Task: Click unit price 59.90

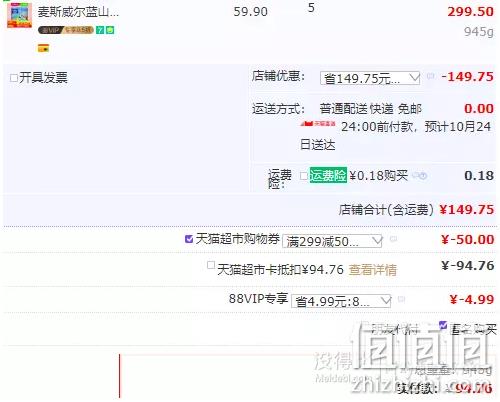Action: pyautogui.click(x=251, y=12)
